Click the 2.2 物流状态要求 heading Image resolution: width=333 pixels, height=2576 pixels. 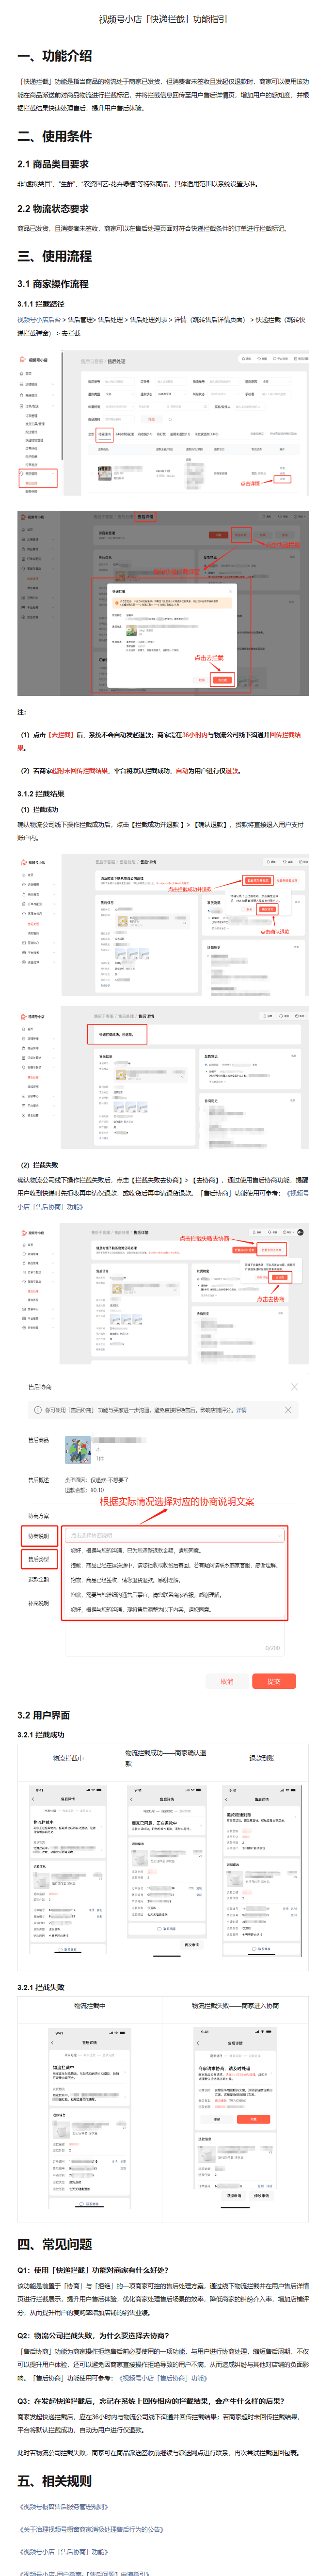(52, 209)
